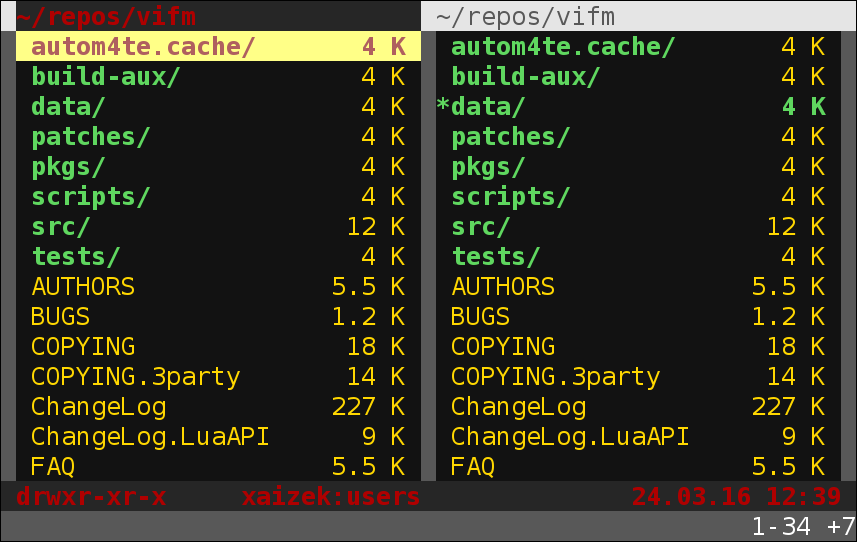
Task: Select patches/ in the right pane
Action: pyautogui.click(x=638, y=137)
